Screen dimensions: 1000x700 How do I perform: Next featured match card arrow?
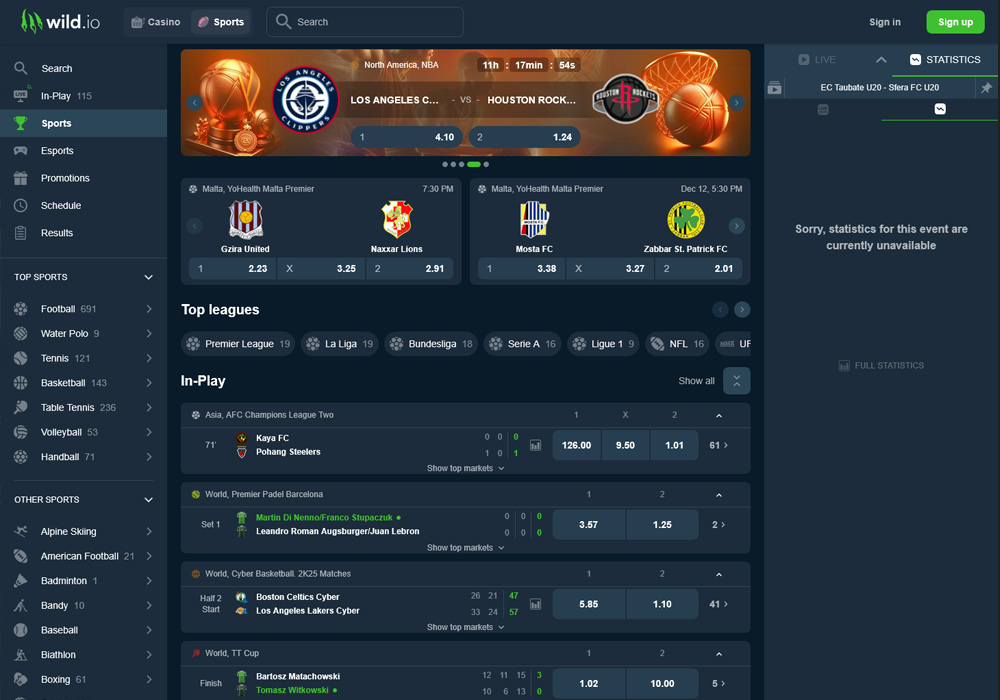737,226
